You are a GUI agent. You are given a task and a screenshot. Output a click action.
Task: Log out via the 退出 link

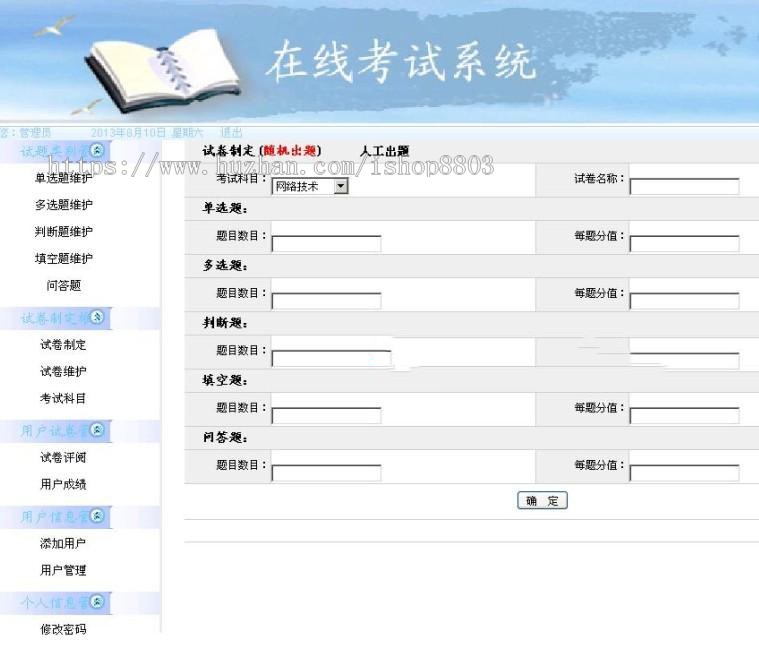(x=231, y=133)
